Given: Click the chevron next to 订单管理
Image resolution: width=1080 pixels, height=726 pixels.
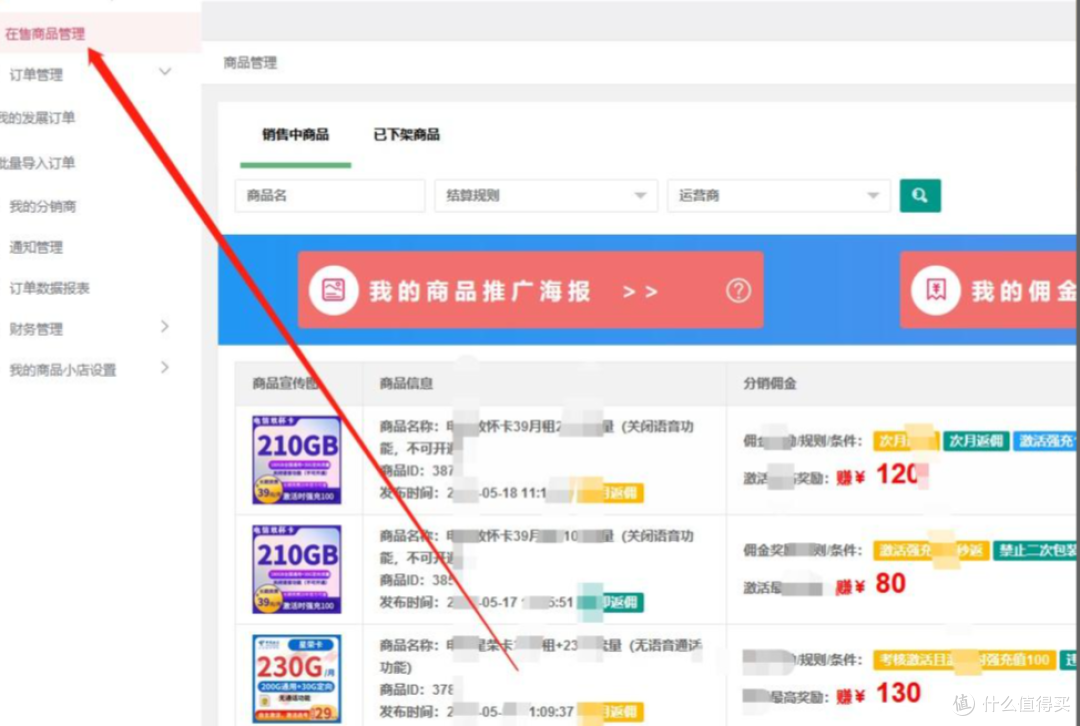Looking at the screenshot, I should point(165,72).
